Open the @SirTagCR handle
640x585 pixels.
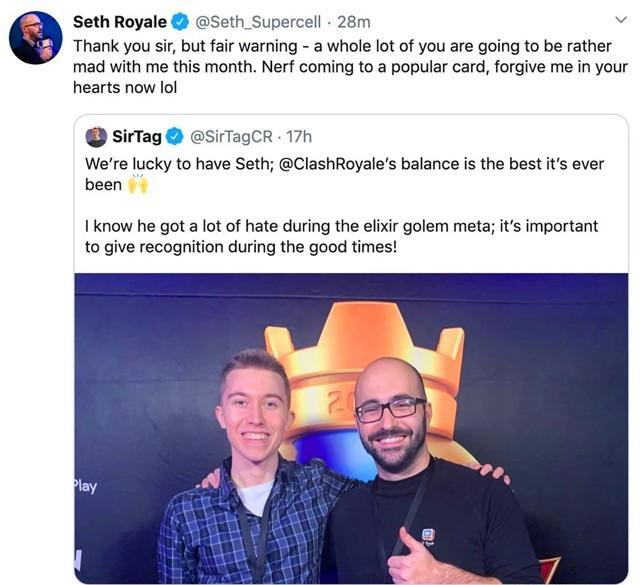click(x=231, y=136)
